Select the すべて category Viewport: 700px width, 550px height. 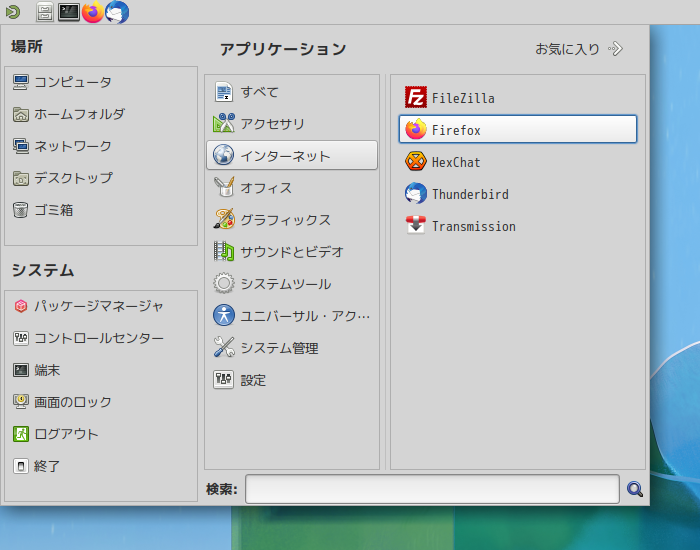(x=292, y=92)
